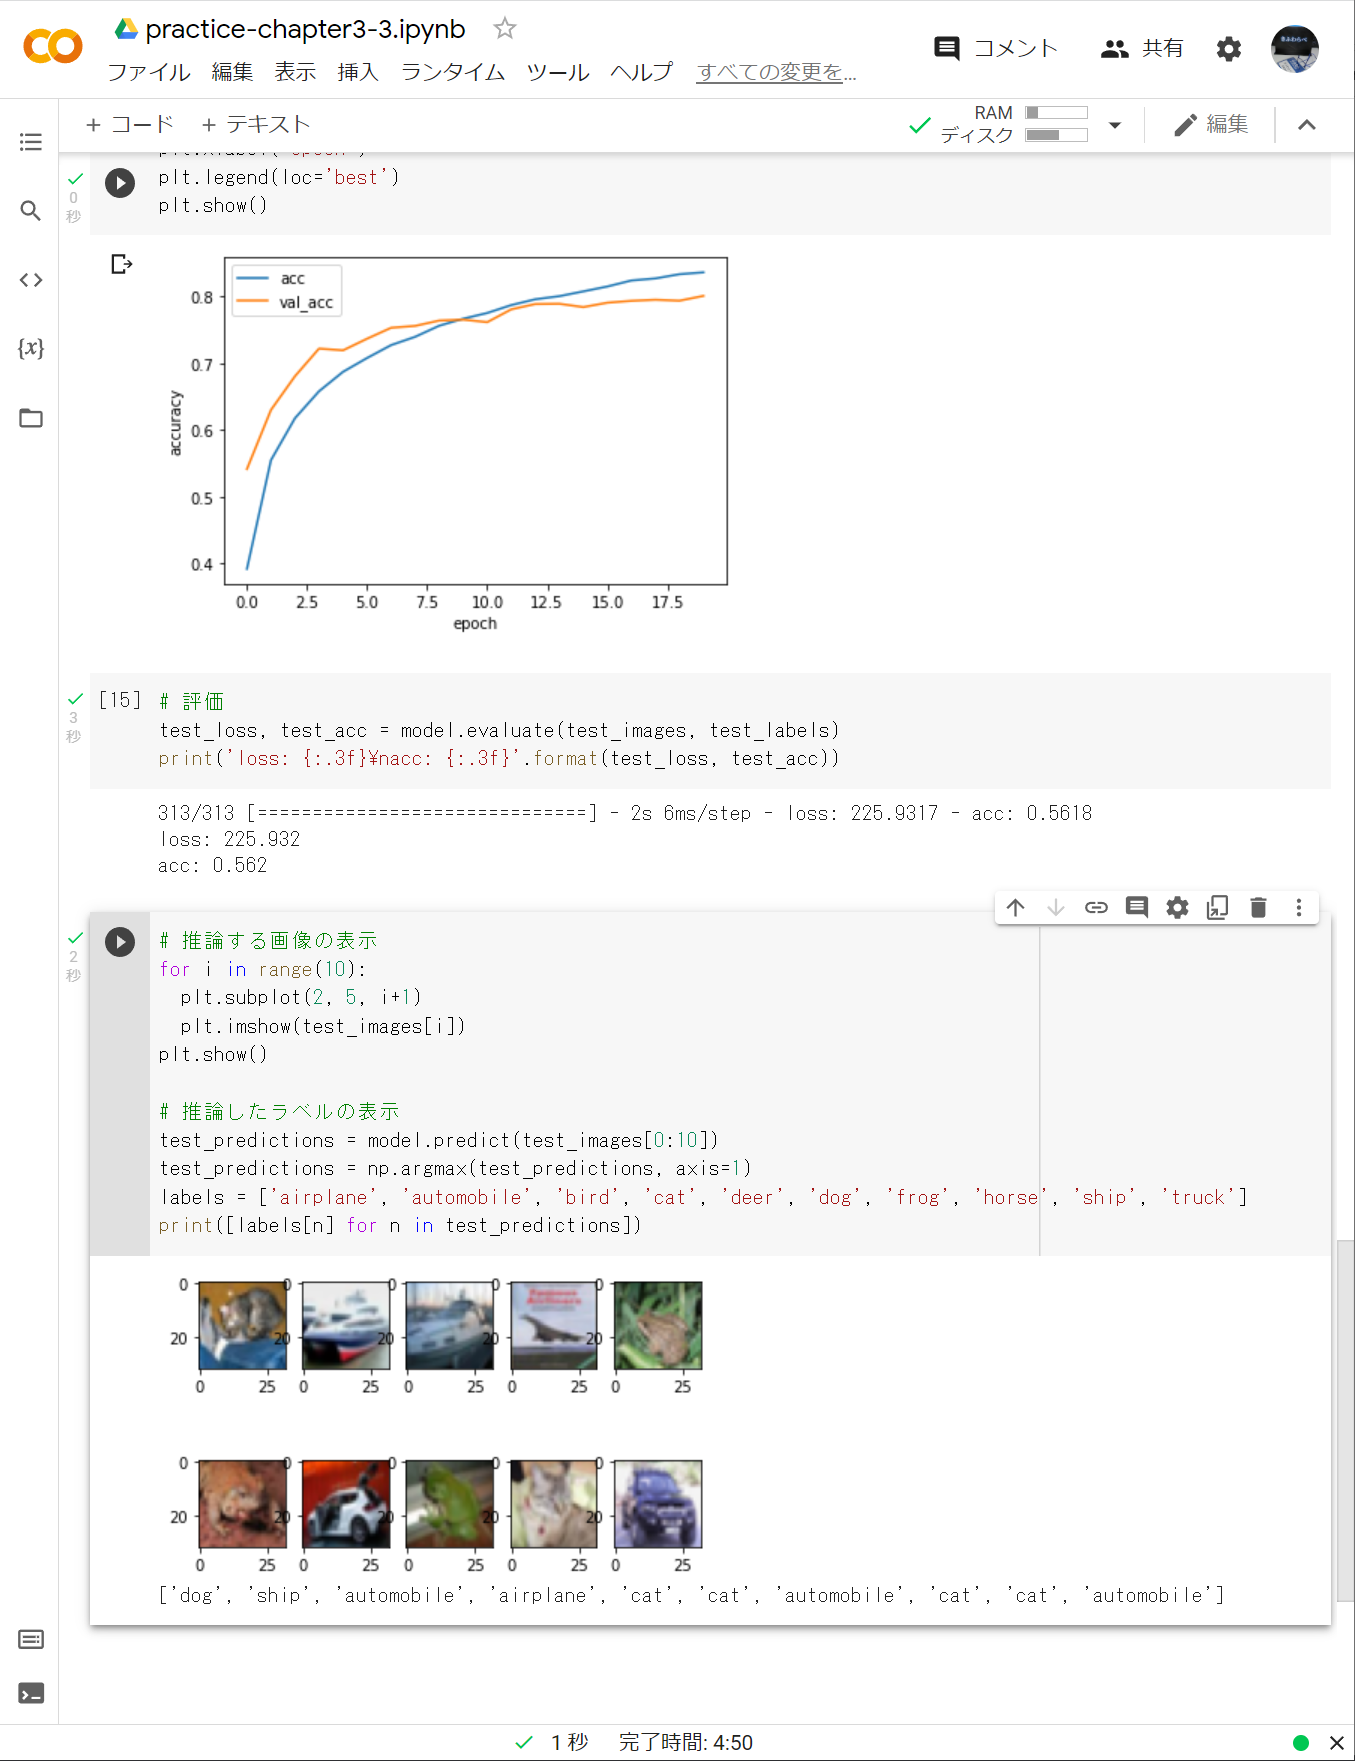This screenshot has height=1761, width=1355.
Task: Switch mode with the 編集 pencil button
Action: pos(1210,124)
